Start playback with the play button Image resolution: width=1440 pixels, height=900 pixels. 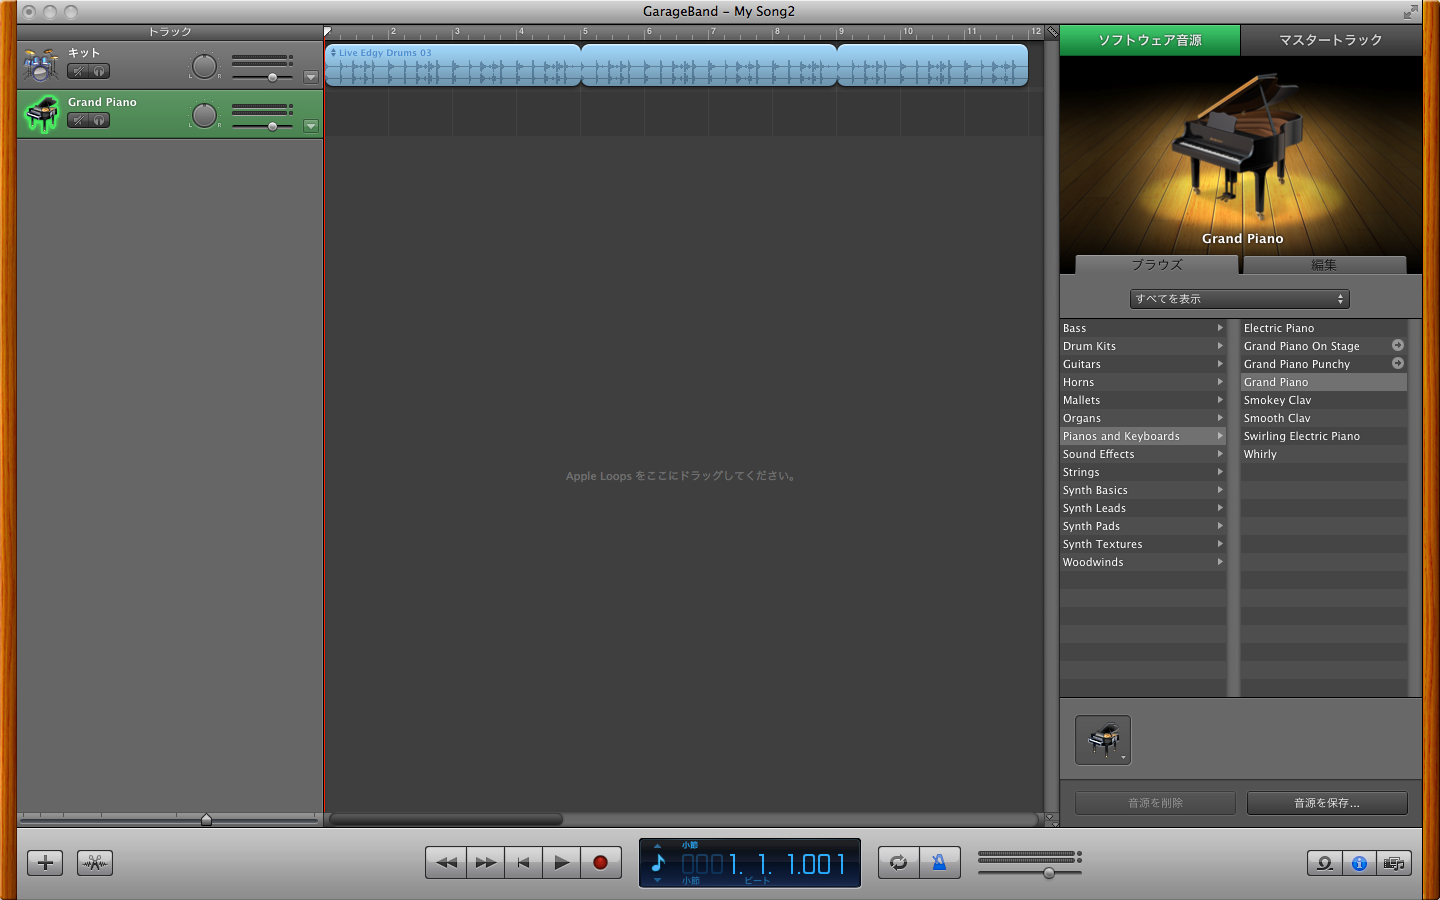tap(562, 862)
